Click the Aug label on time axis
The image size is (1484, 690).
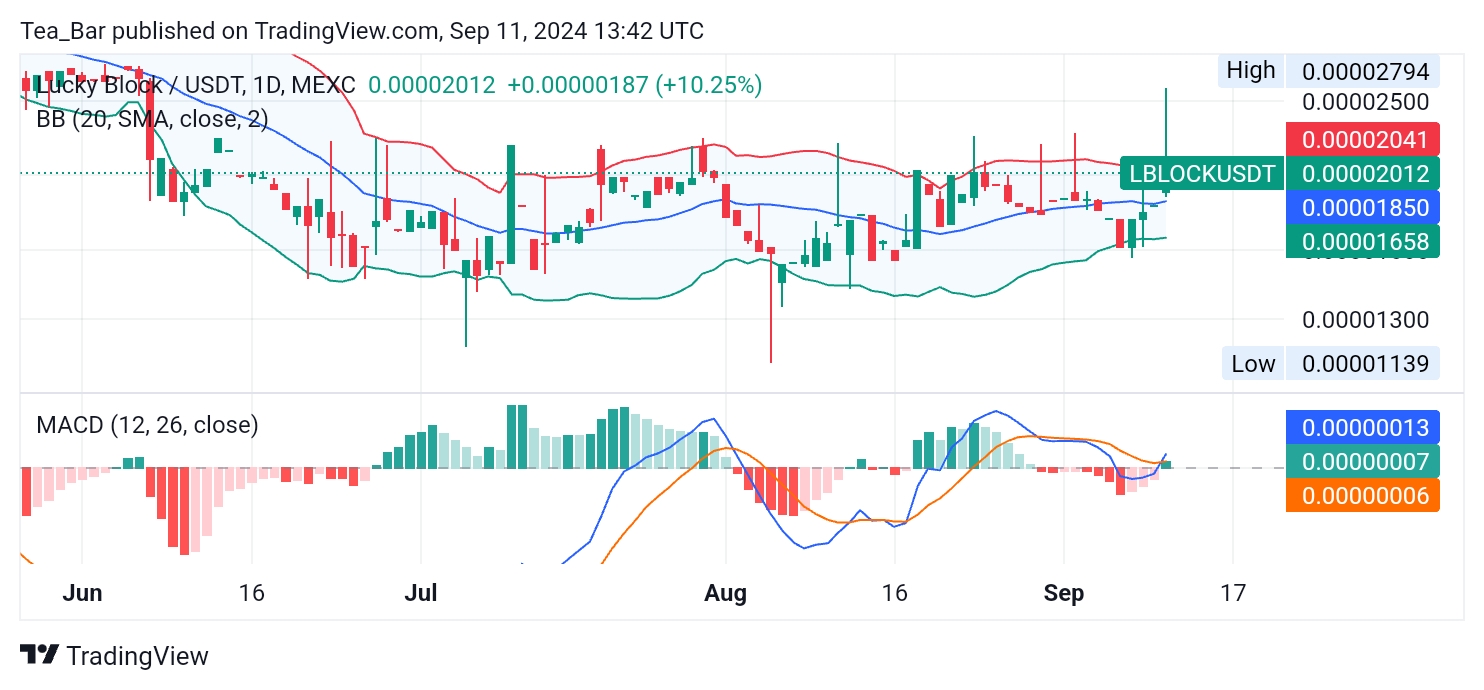click(725, 593)
